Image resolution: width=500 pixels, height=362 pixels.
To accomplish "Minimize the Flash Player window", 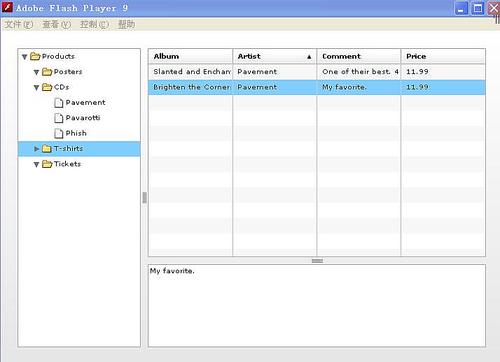I will [461, 9].
